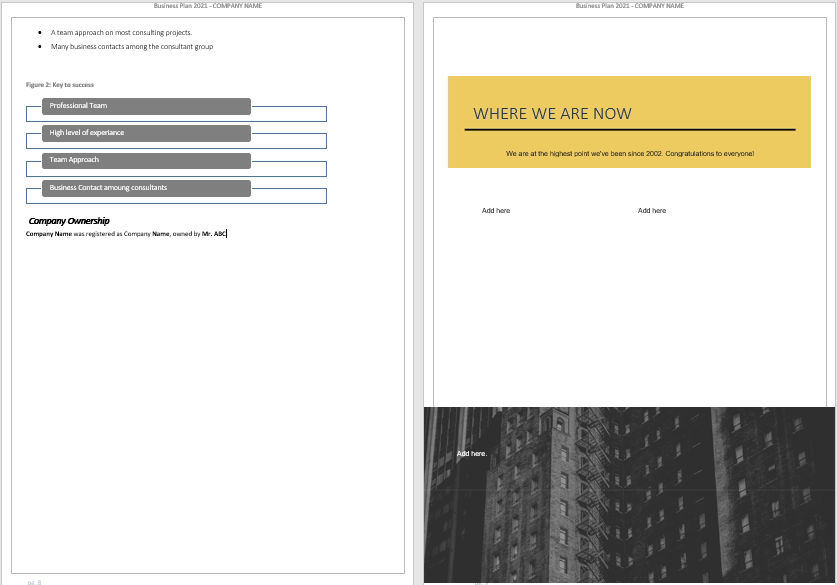Click the 'Company Ownership' heading
This screenshot has width=837, height=585.
point(69,221)
